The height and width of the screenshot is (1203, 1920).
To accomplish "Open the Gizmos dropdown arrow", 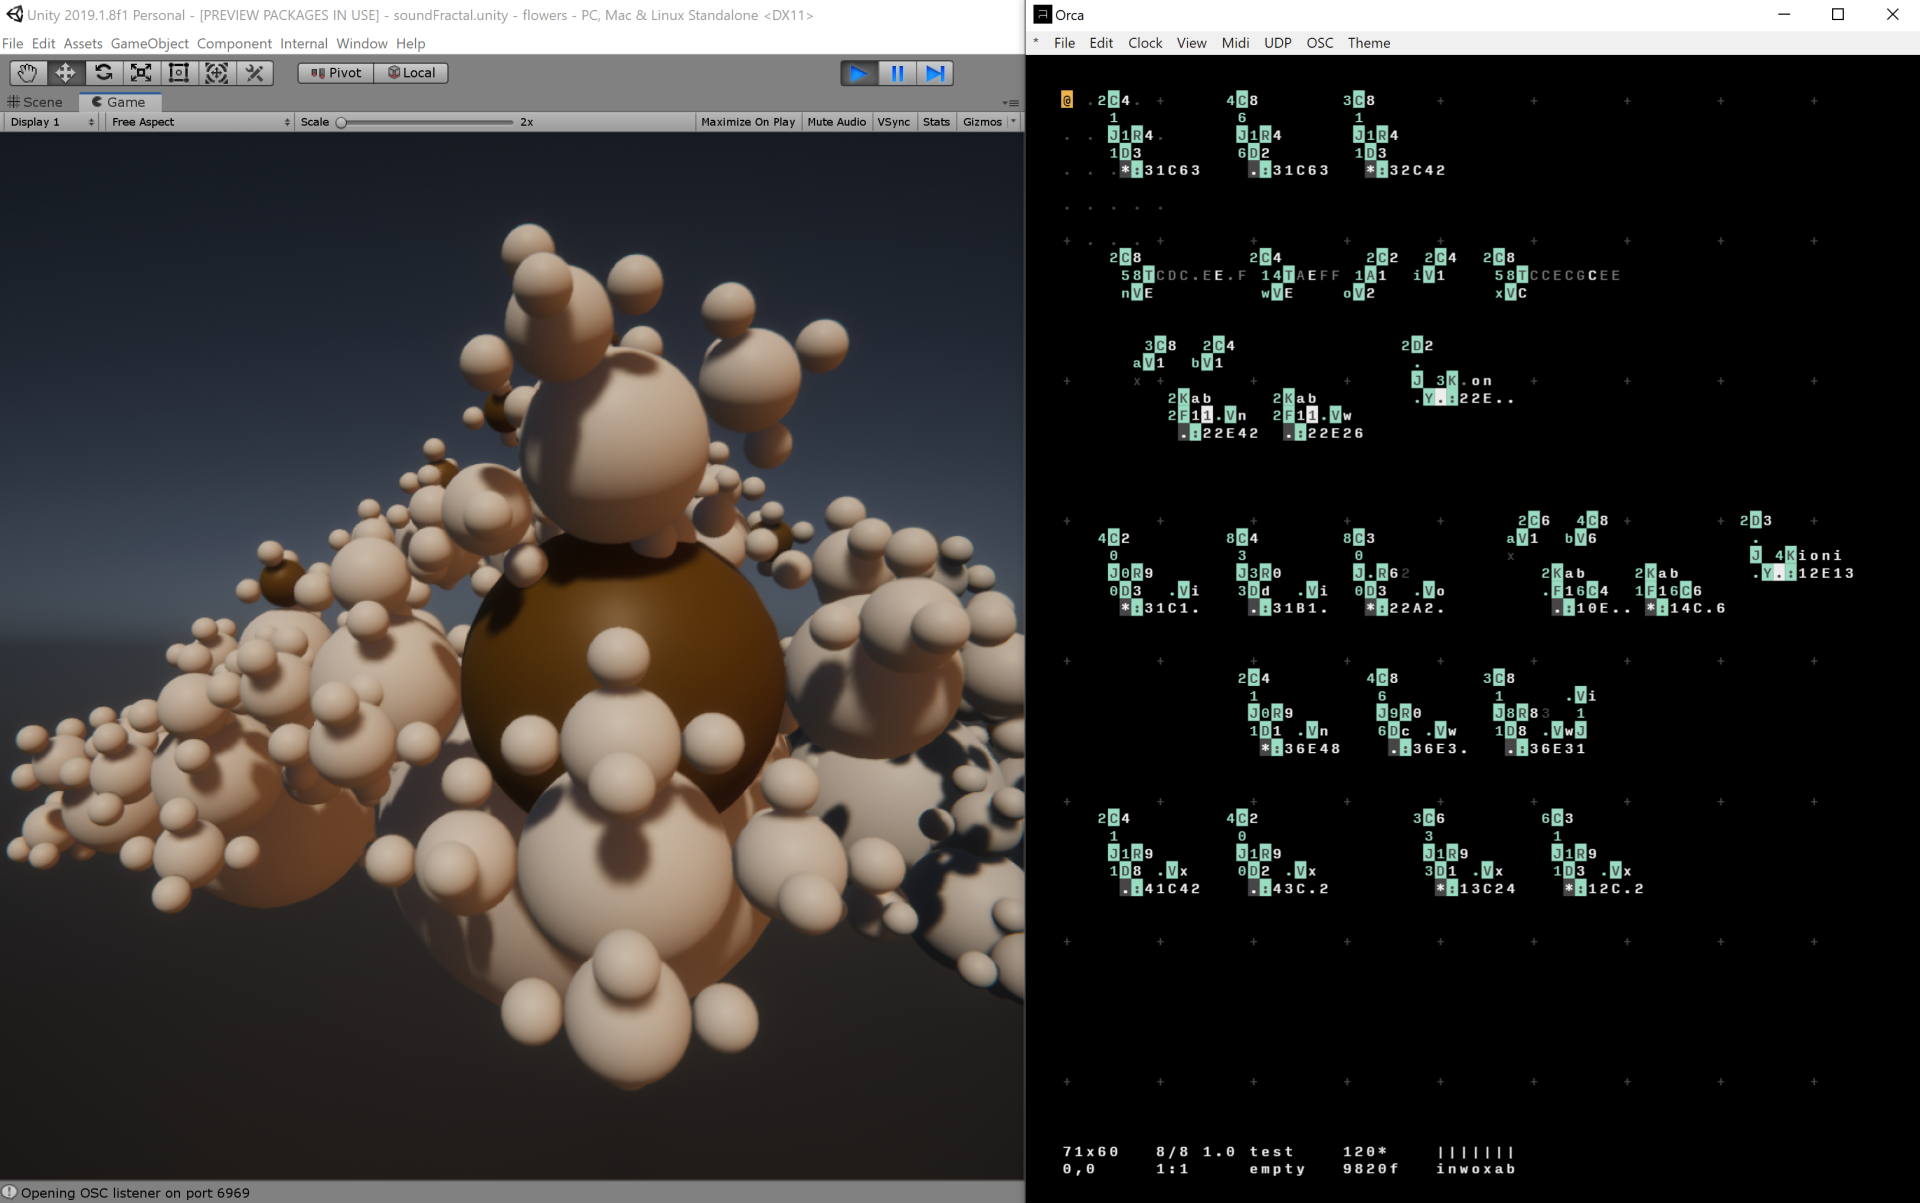I will point(1014,122).
